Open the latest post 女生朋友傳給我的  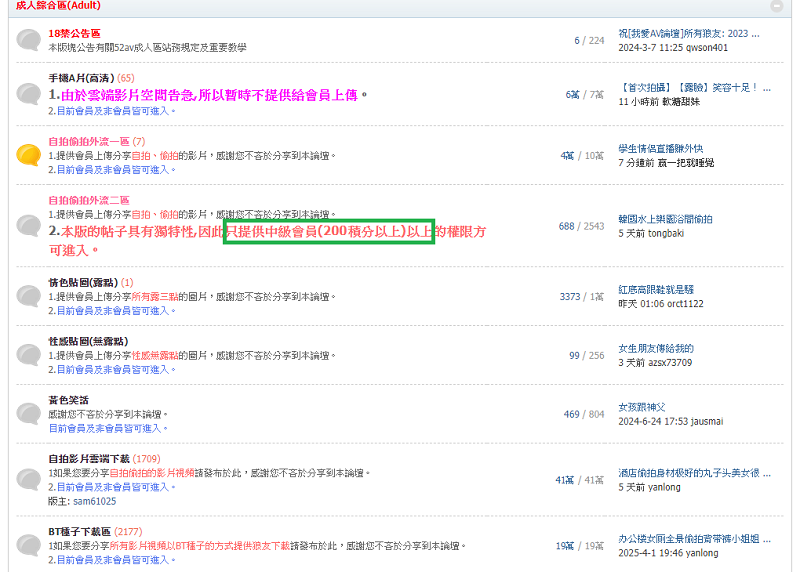coord(655,348)
